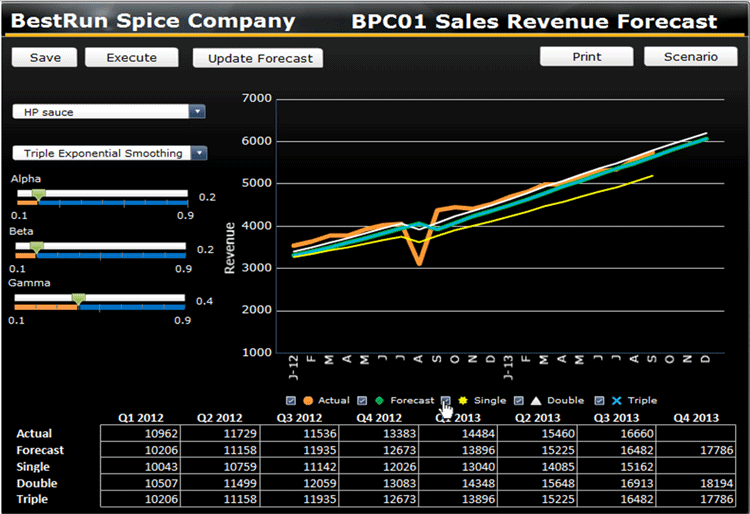The image size is (750, 514).
Task: Click the BestRun Spice Company title
Action: click(x=153, y=21)
